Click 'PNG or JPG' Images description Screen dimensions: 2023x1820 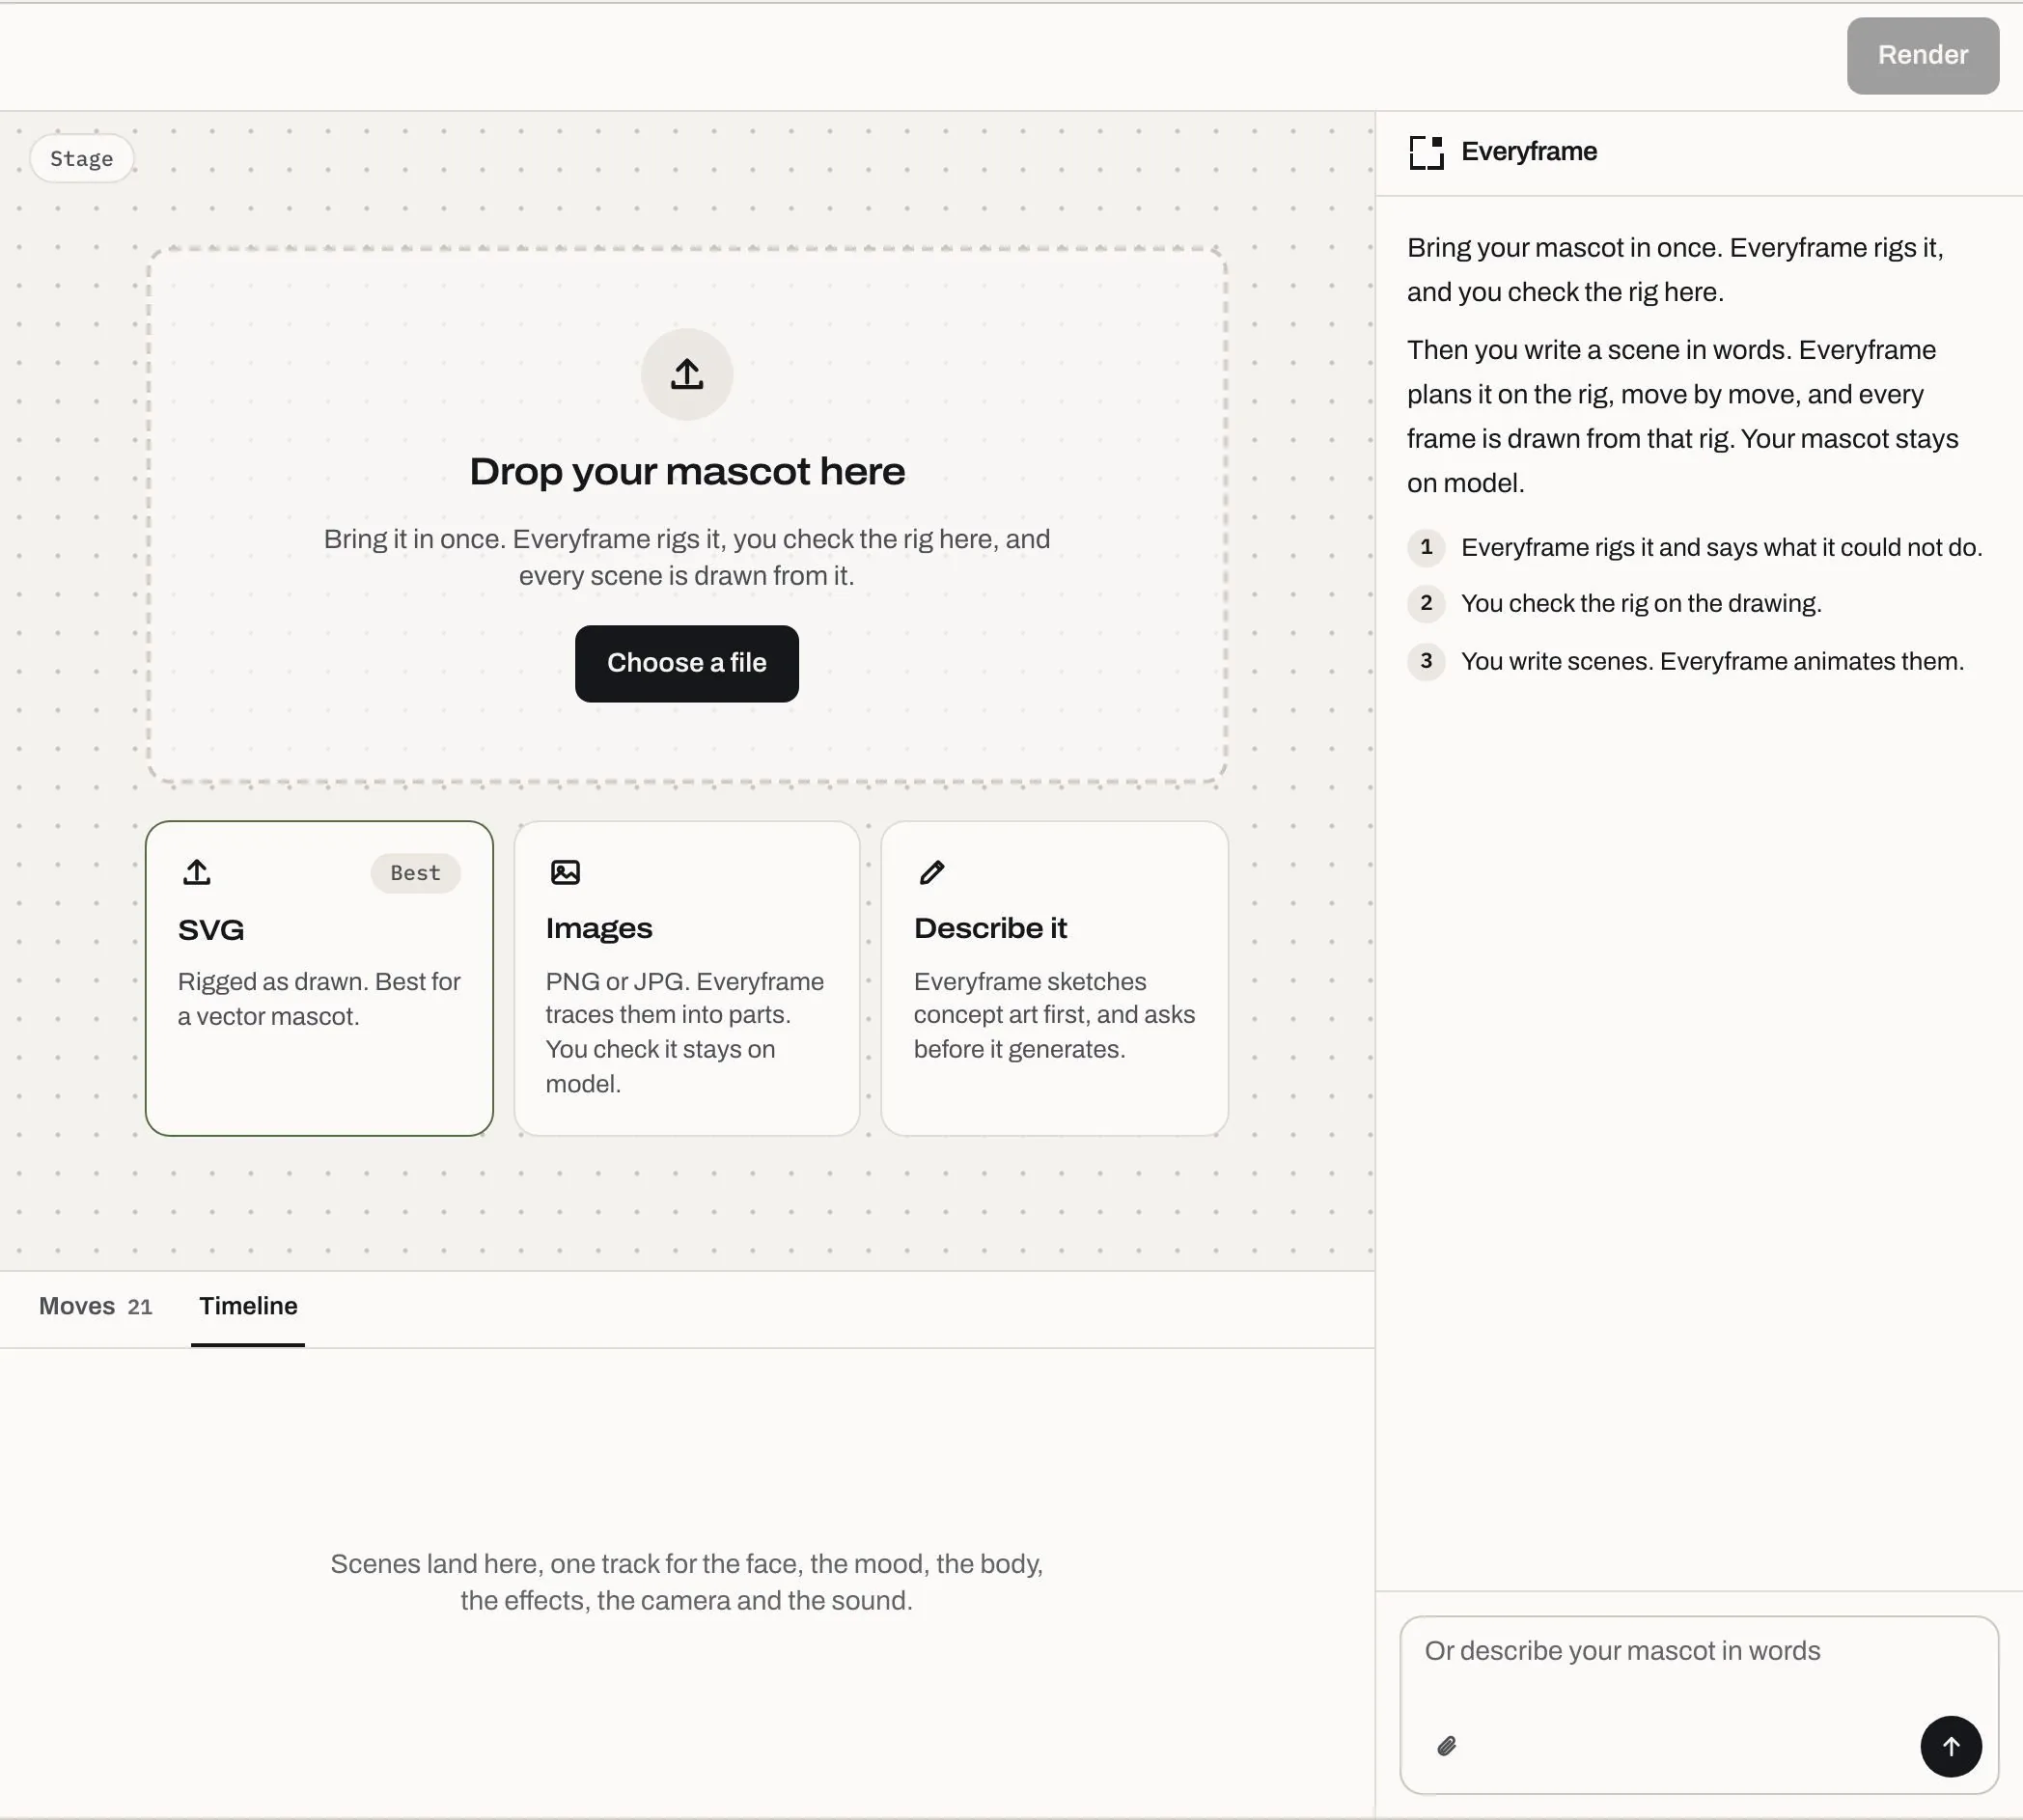click(x=685, y=1032)
